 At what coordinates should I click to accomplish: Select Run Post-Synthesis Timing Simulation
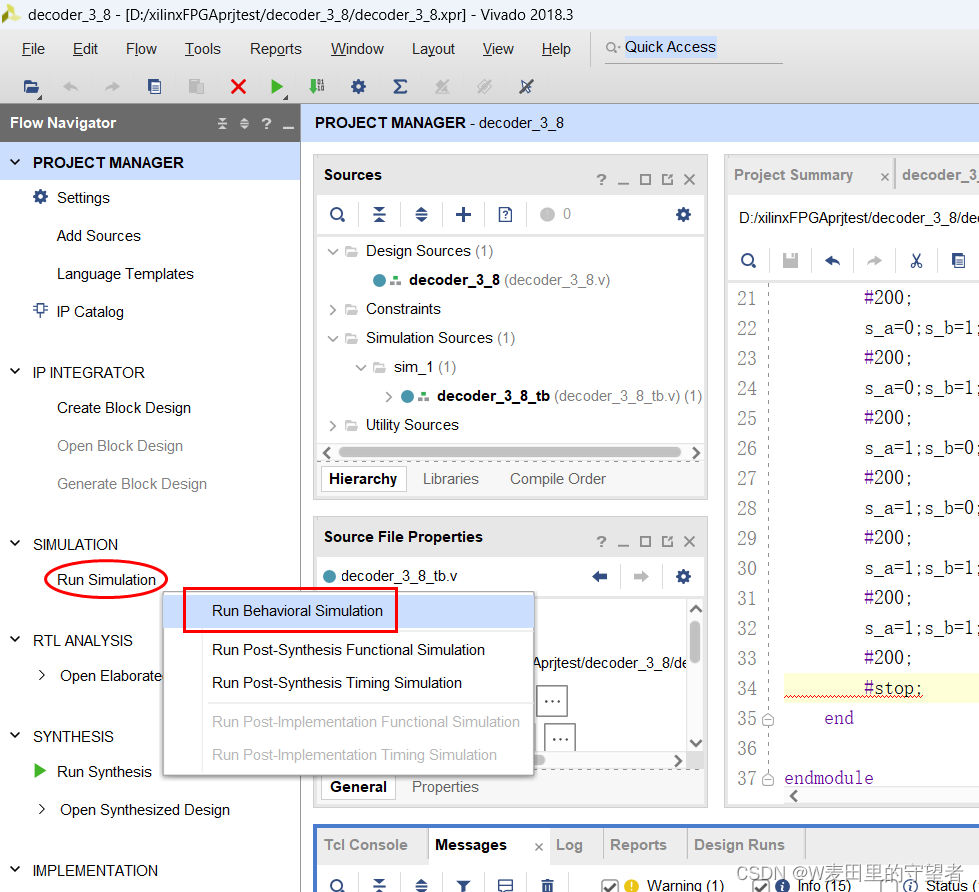pyautogui.click(x=349, y=683)
